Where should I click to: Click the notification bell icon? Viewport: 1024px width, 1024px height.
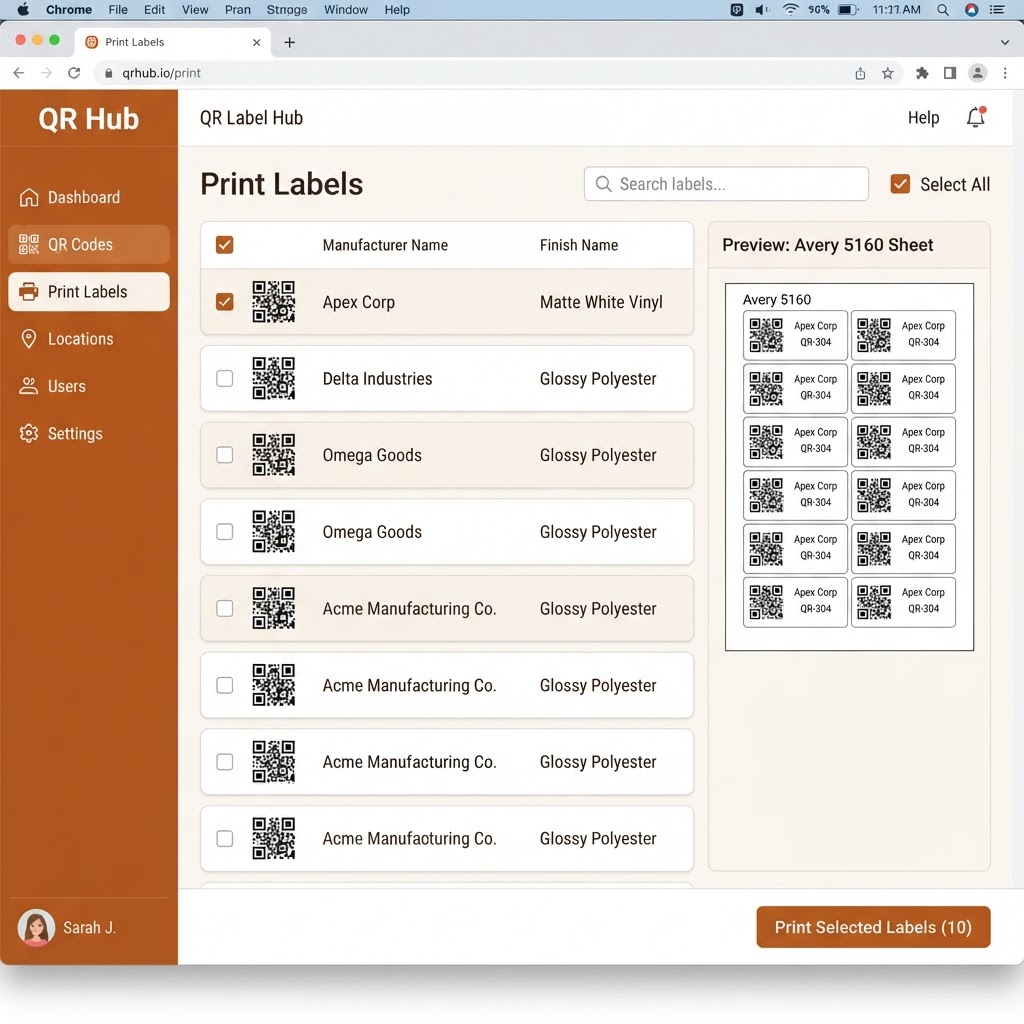[976, 118]
